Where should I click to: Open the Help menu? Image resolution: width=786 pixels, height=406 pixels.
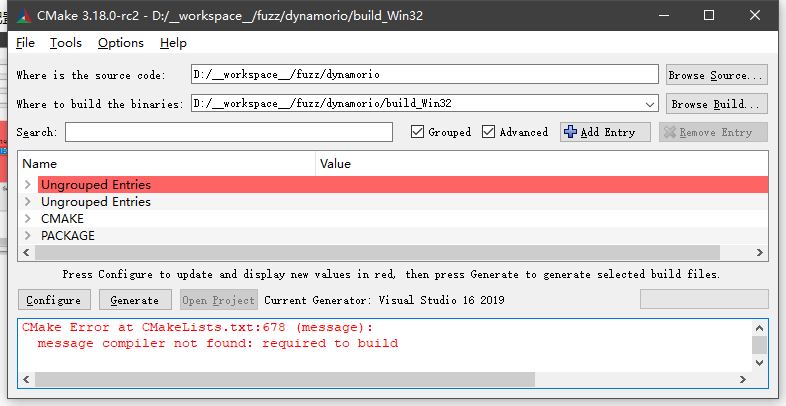[x=173, y=43]
